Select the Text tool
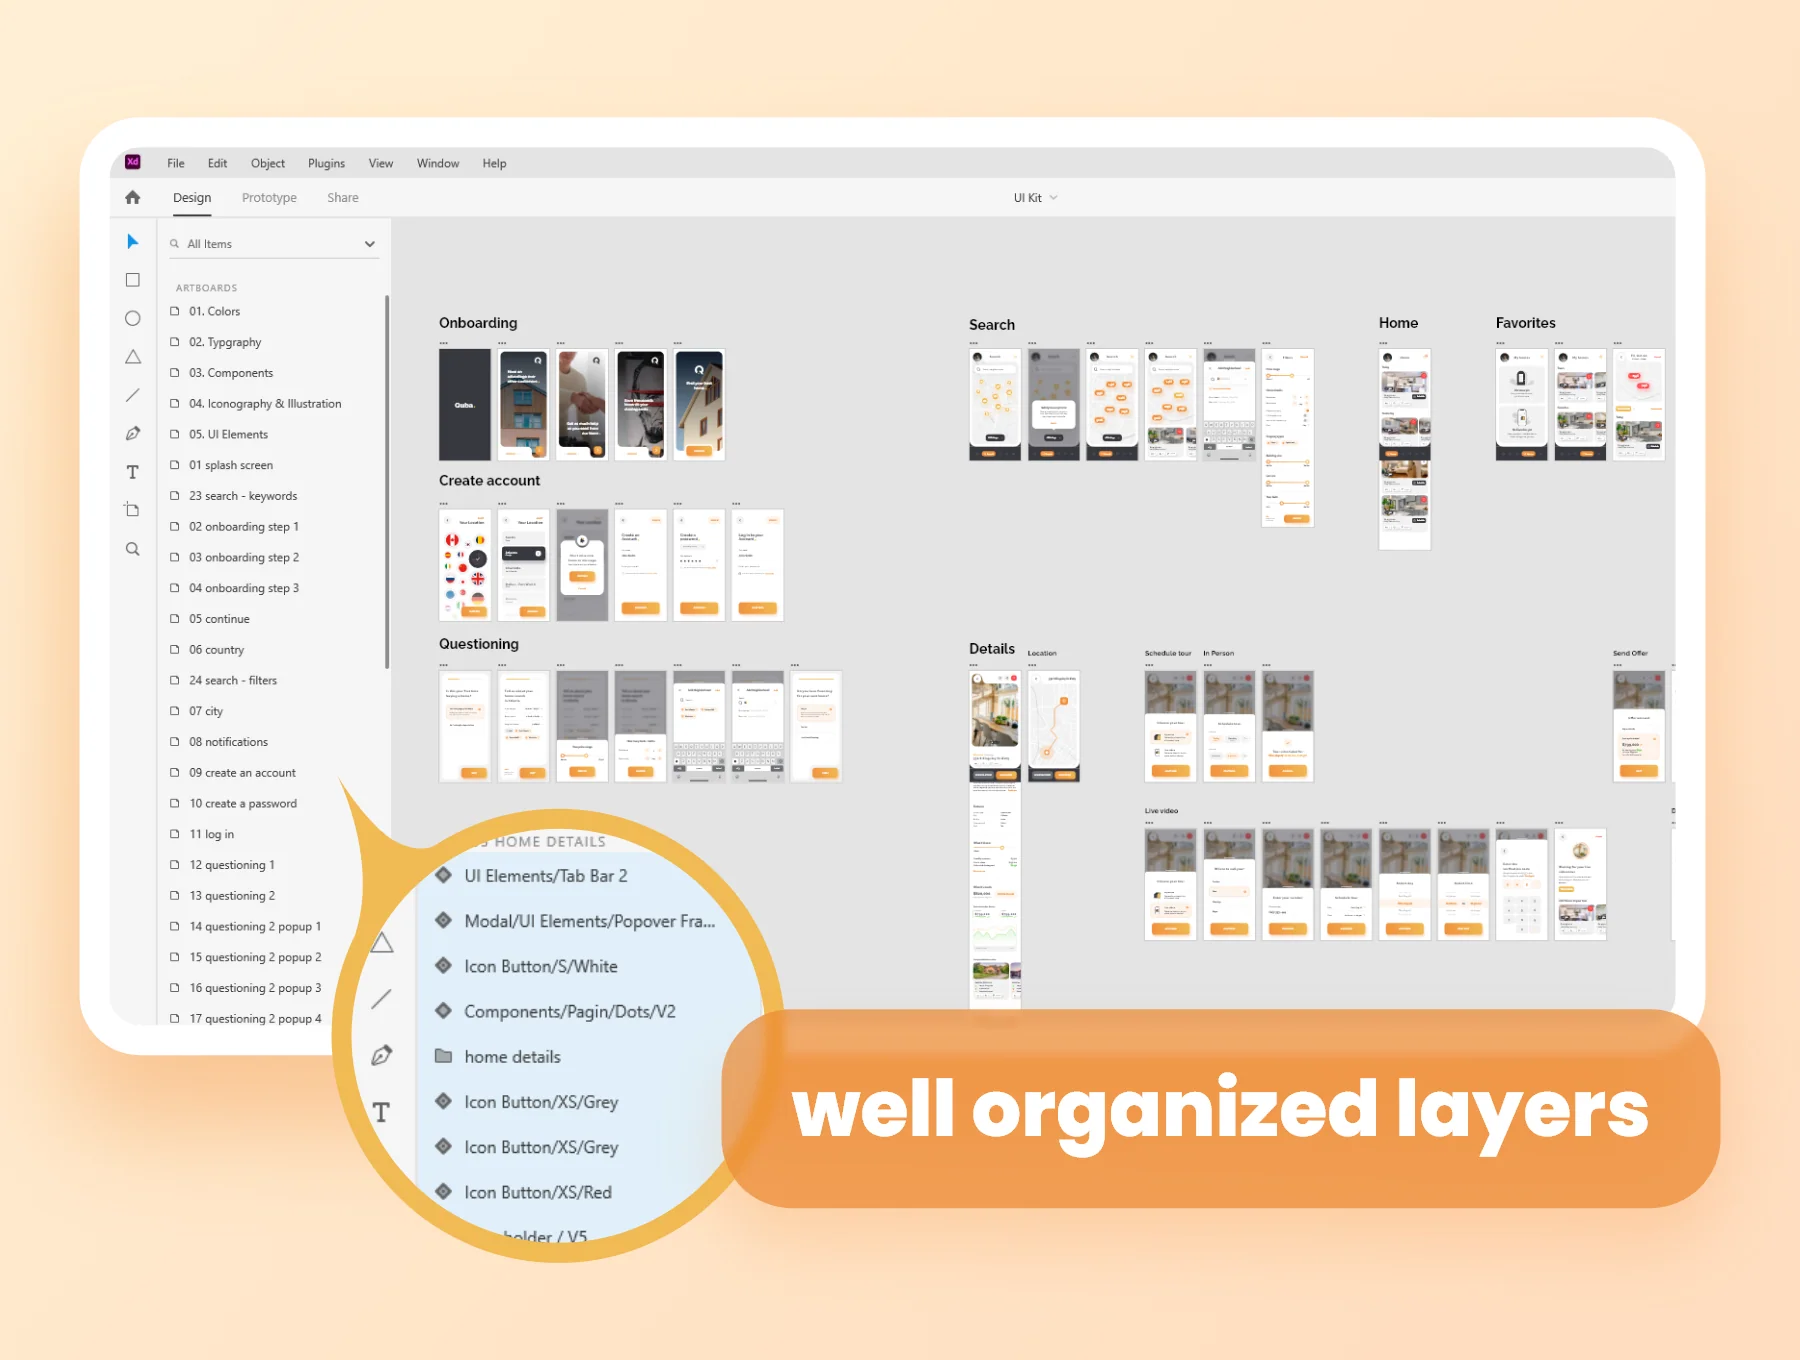The image size is (1800, 1360). [132, 472]
